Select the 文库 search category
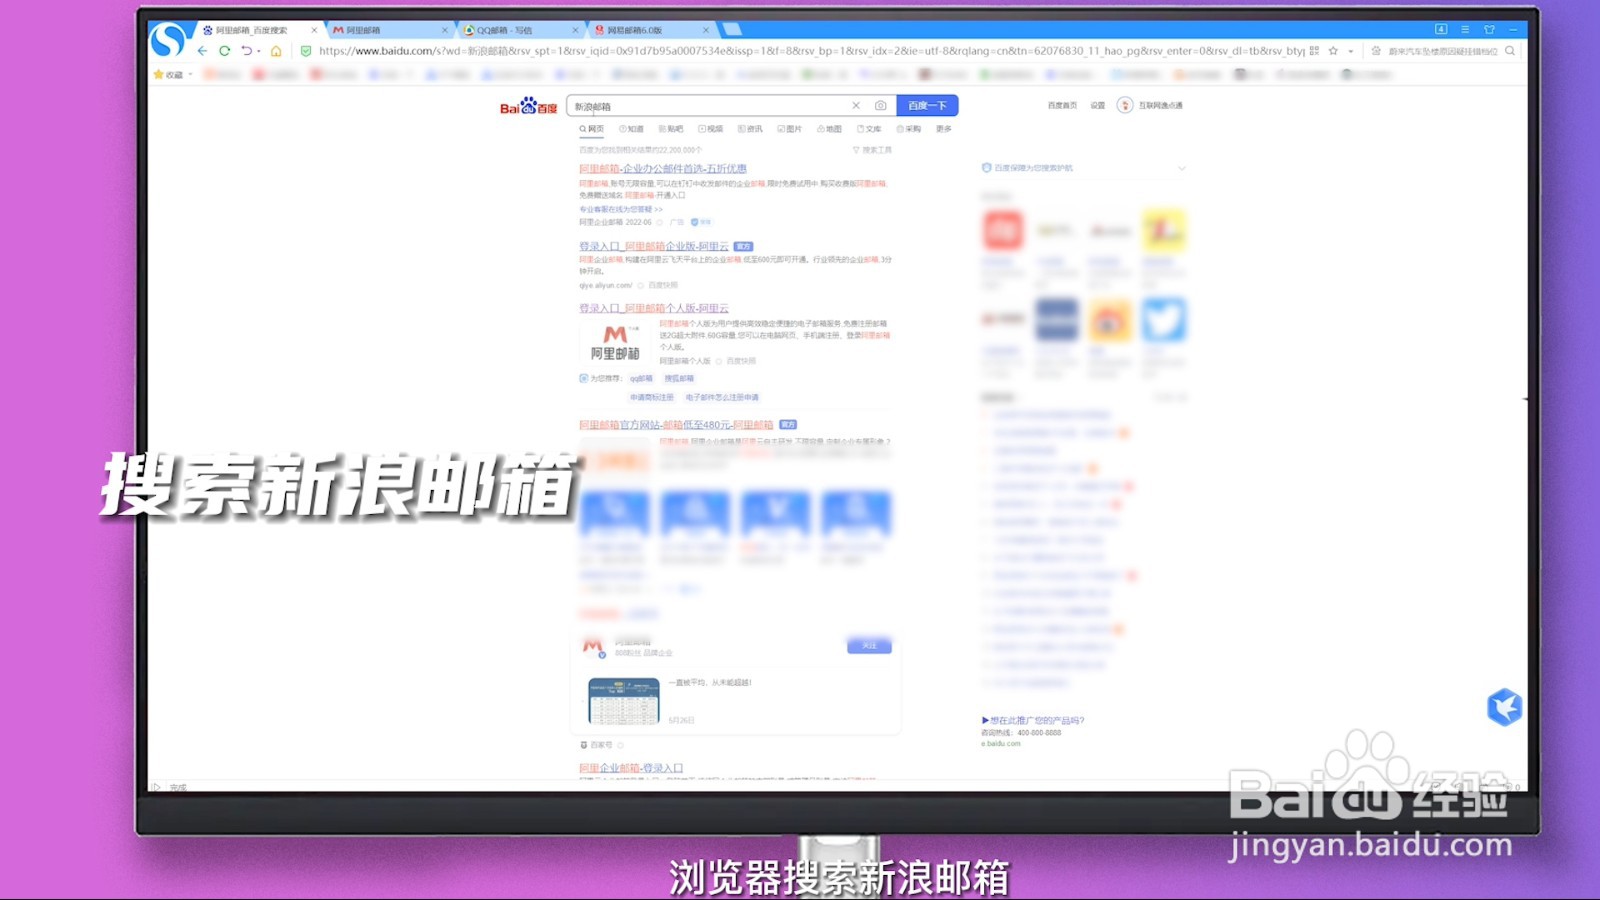The width and height of the screenshot is (1600, 900). tap(869, 129)
